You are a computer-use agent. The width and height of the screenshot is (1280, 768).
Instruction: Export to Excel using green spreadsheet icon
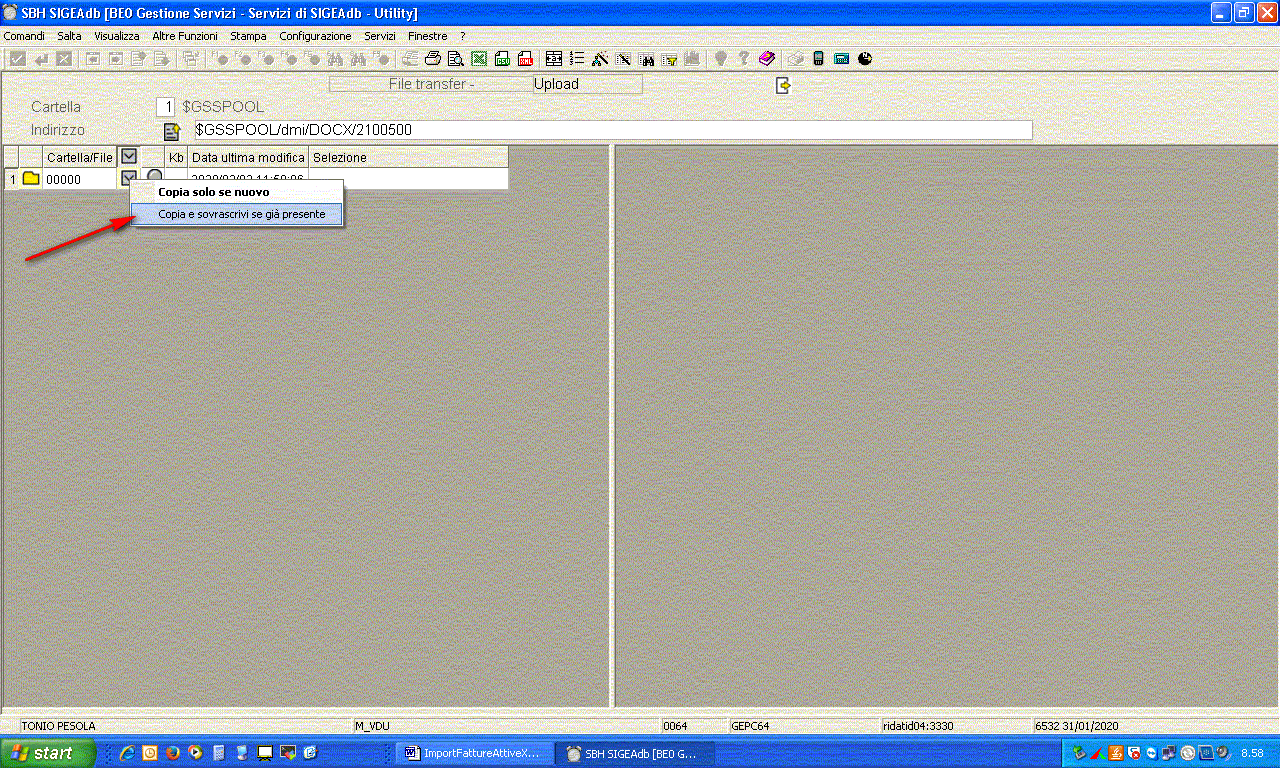479,59
